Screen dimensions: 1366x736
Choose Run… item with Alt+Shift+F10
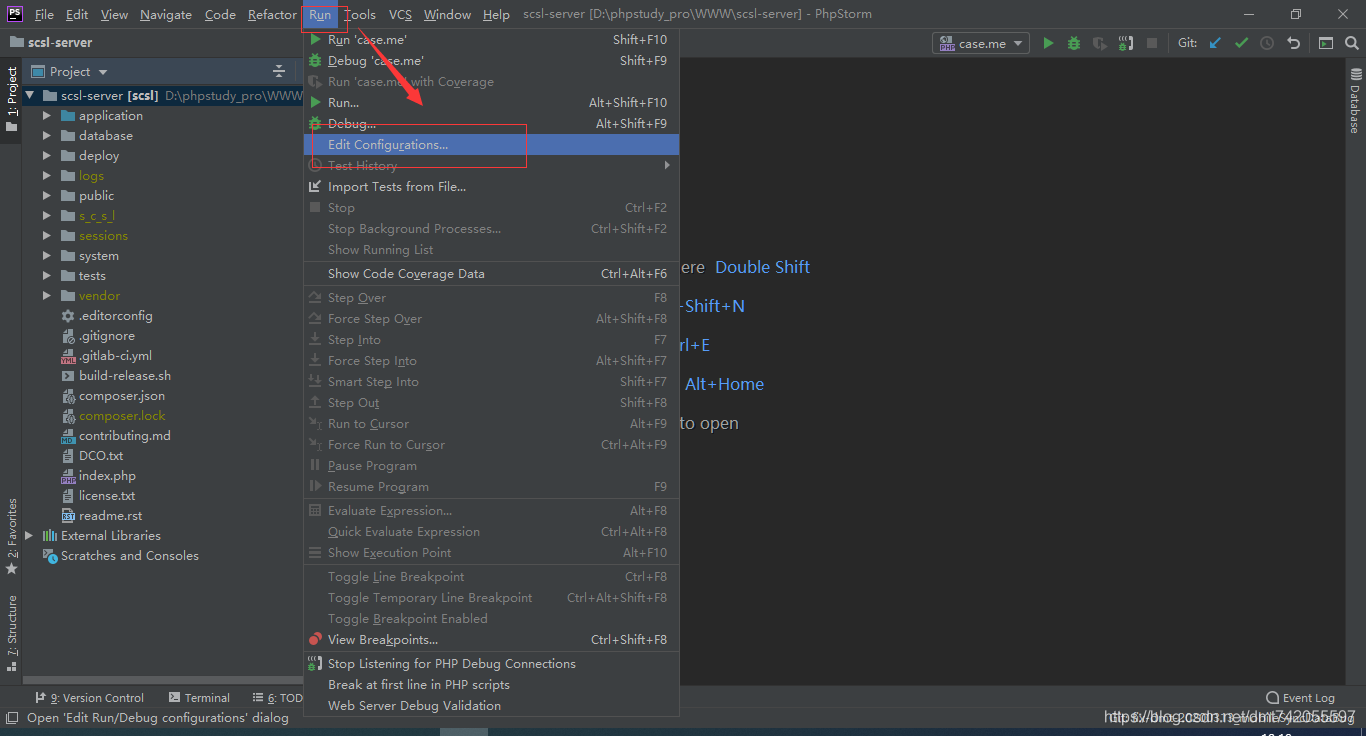[x=491, y=103]
